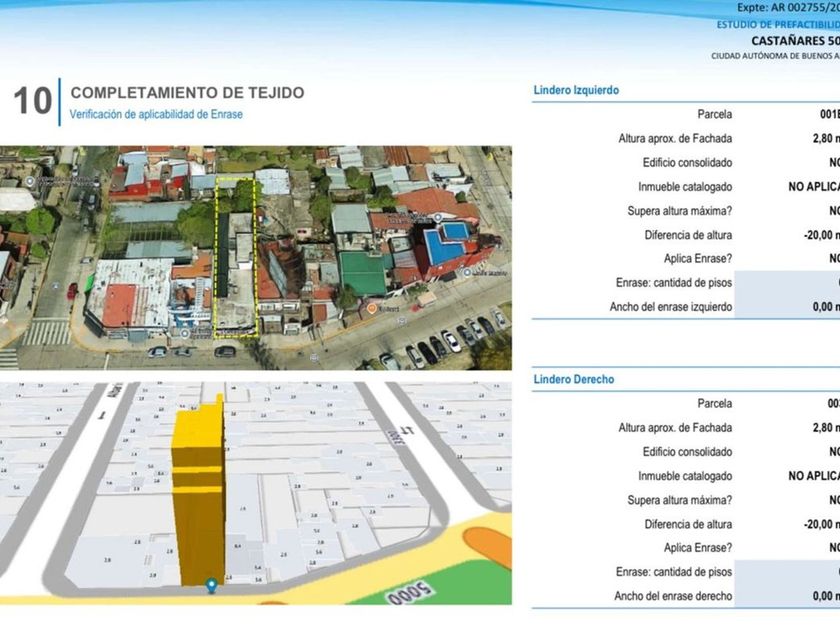Select the 'Lindero Derecho' section heading
Viewport: 840px width, 630px height.
coord(574,379)
